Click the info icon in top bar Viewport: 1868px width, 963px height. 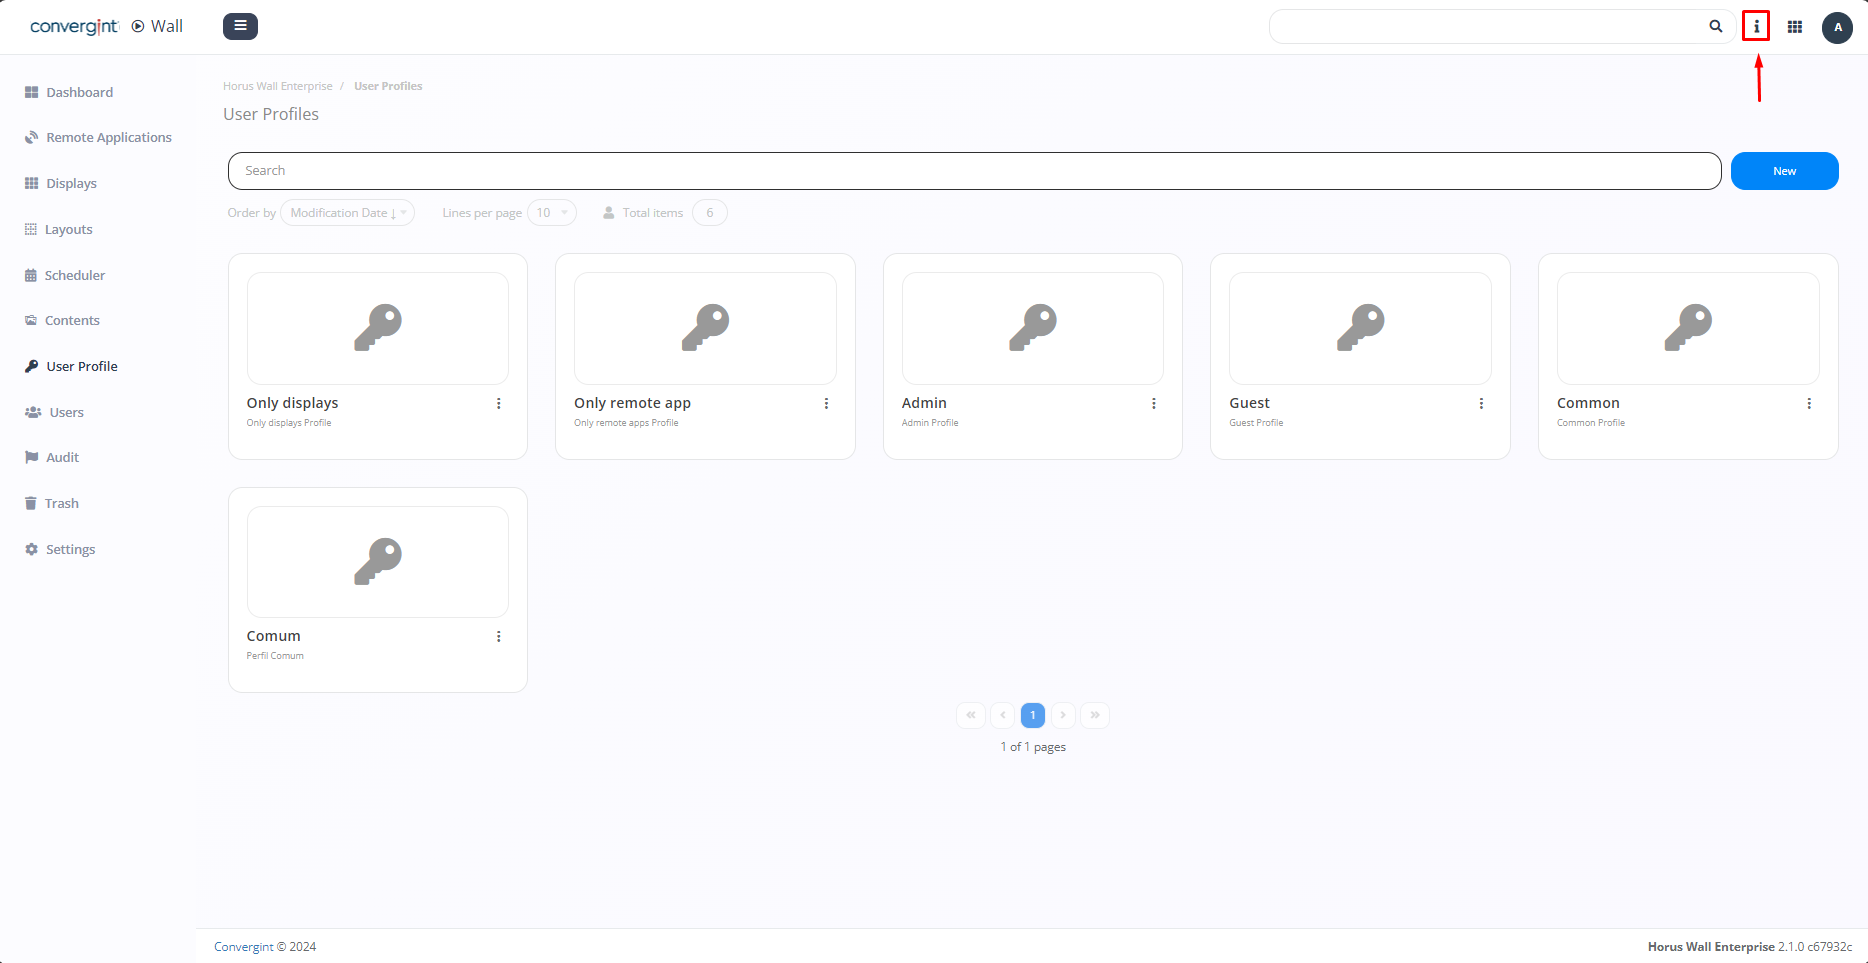[x=1756, y=27]
